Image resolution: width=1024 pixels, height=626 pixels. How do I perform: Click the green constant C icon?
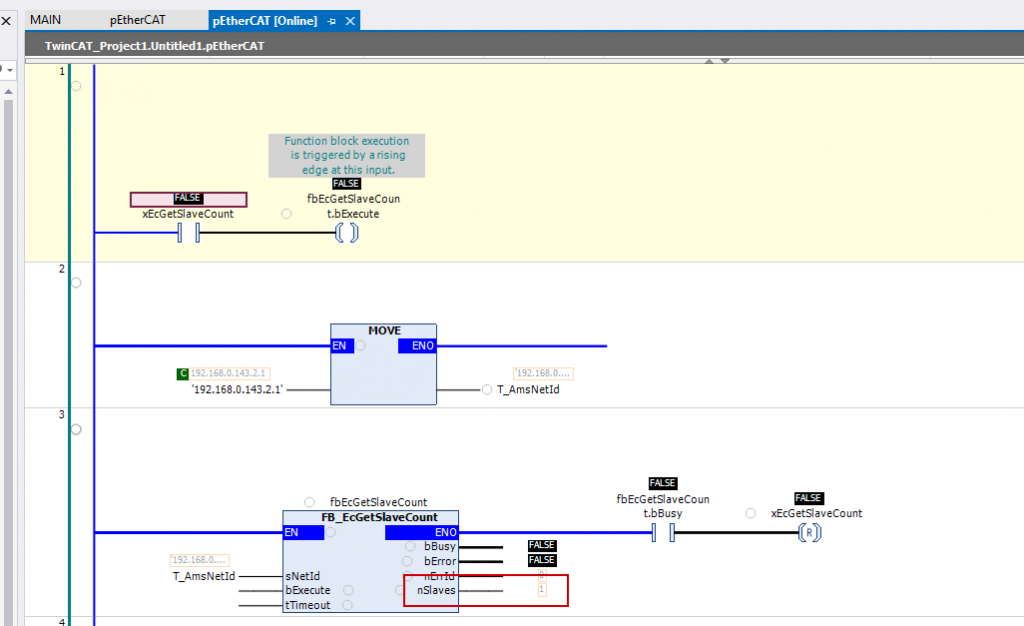[x=183, y=373]
